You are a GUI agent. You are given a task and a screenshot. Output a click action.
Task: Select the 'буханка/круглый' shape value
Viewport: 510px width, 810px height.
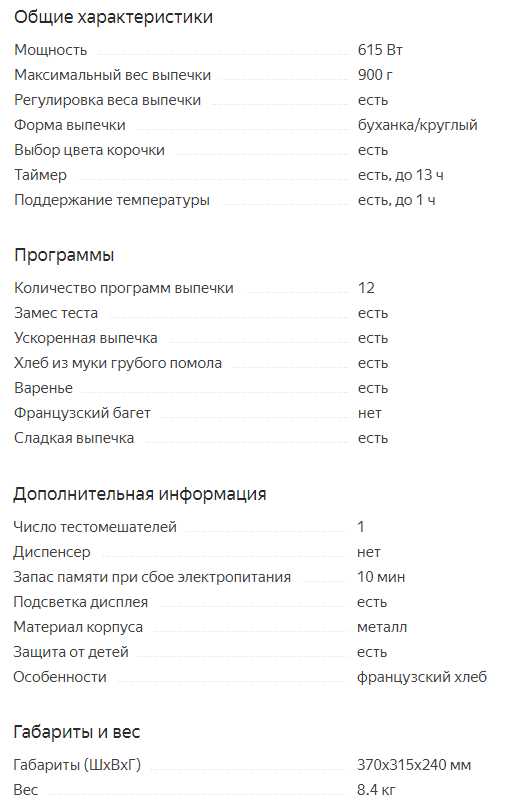point(418,125)
